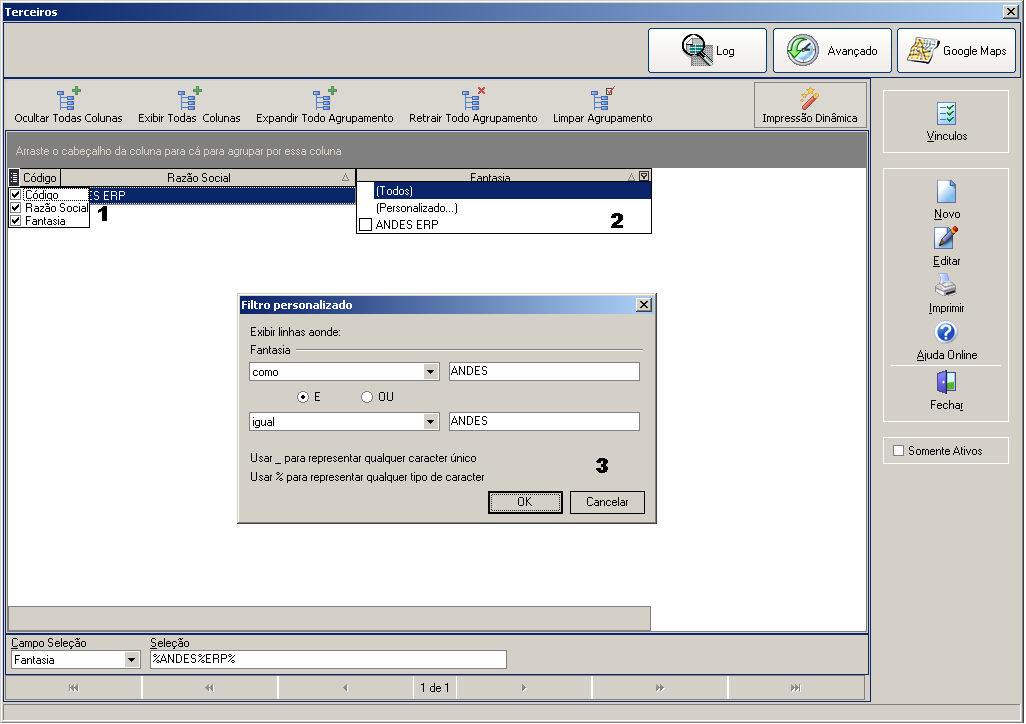1026x724 pixels.
Task: Go to the previous record
Action: tap(345, 687)
